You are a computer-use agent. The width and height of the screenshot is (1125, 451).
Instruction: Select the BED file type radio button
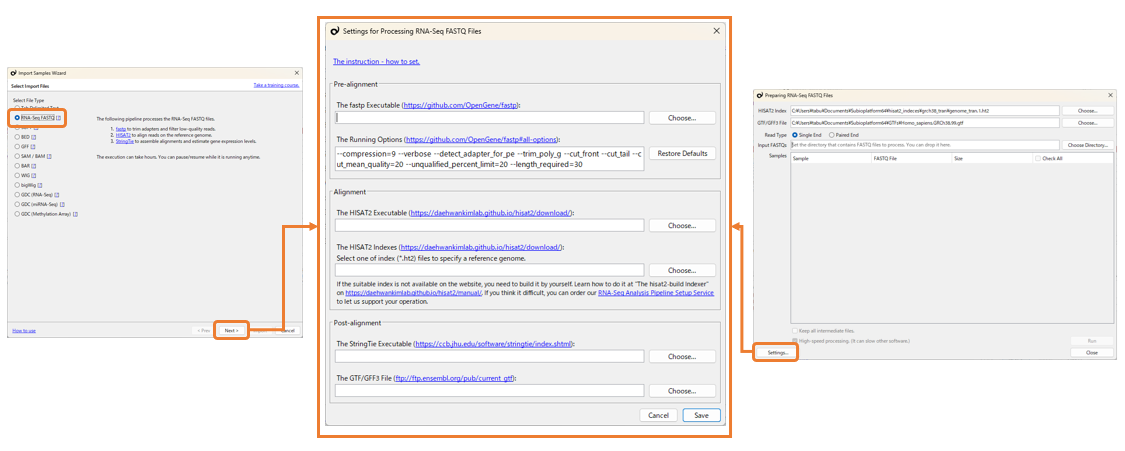(17, 136)
